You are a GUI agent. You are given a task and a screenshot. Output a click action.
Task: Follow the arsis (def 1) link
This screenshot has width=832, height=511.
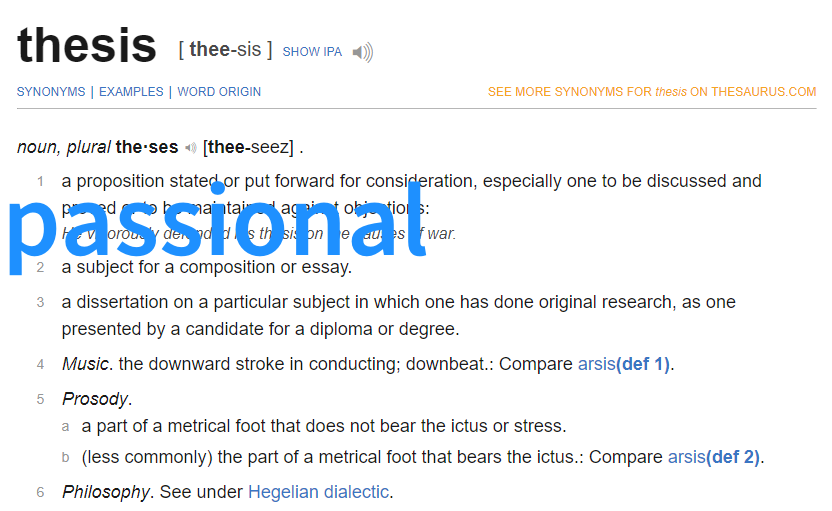[x=624, y=364]
